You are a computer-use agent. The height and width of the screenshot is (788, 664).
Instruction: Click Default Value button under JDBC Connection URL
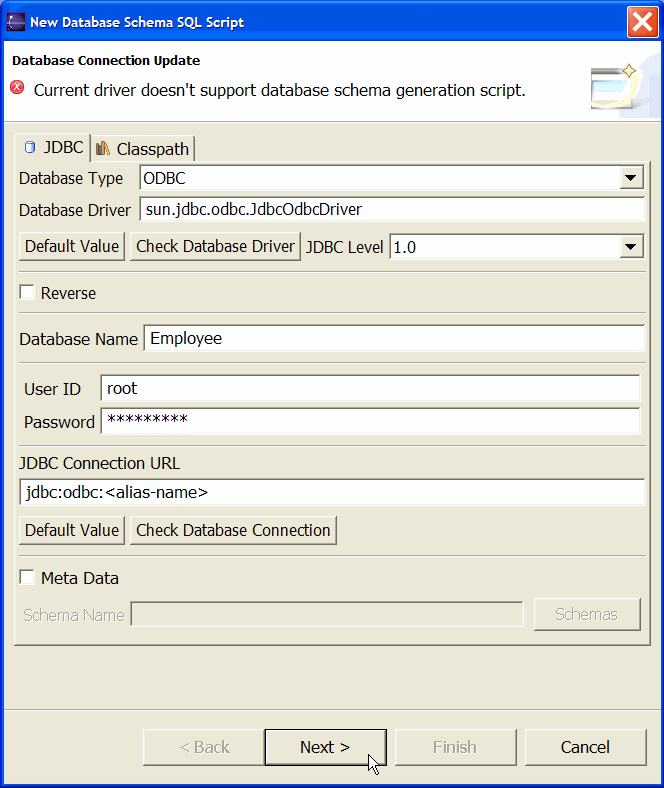72,530
